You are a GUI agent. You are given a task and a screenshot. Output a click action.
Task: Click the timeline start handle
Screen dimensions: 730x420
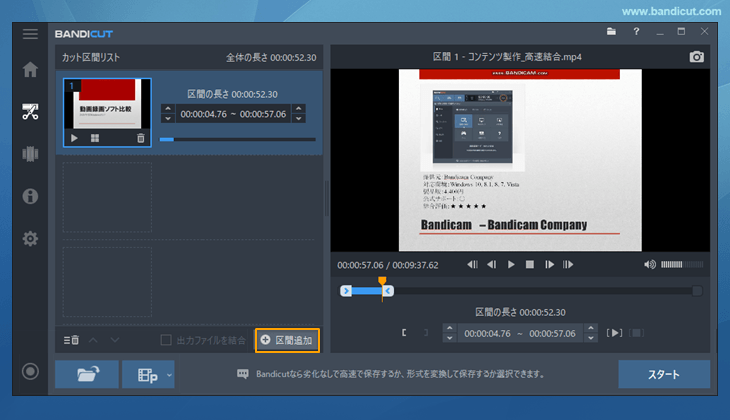click(x=345, y=291)
